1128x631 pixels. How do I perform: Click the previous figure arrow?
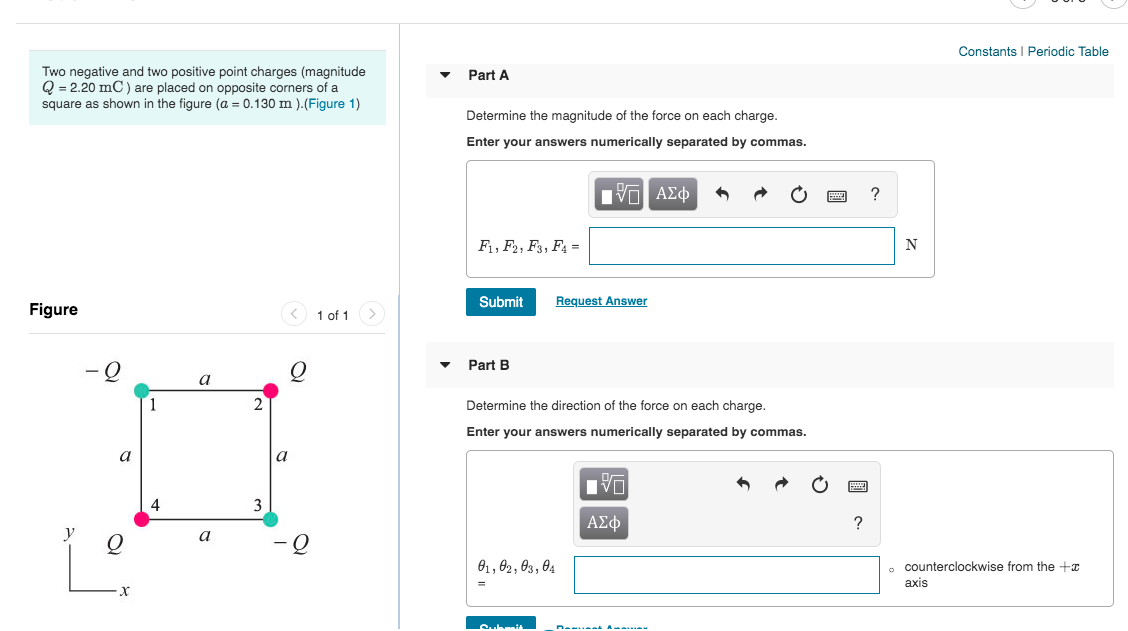coord(293,313)
